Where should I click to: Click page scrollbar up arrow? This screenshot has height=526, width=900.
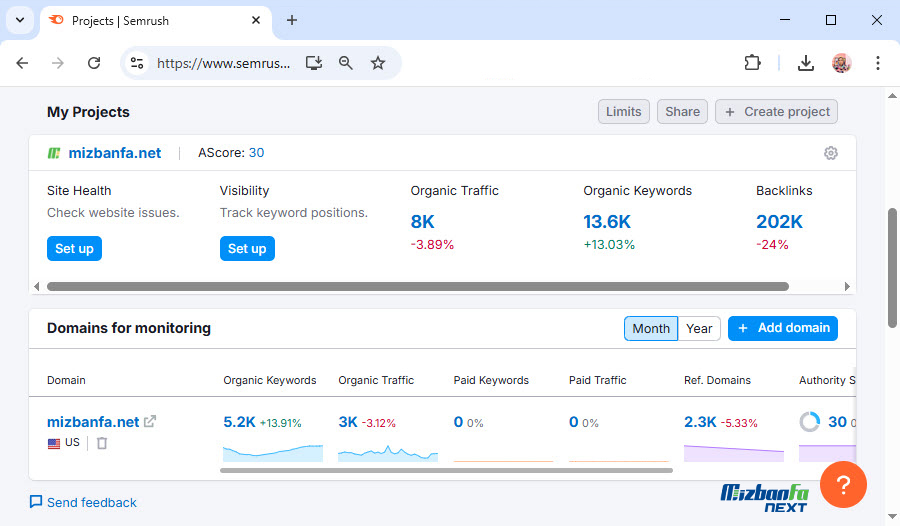pyautogui.click(x=892, y=95)
